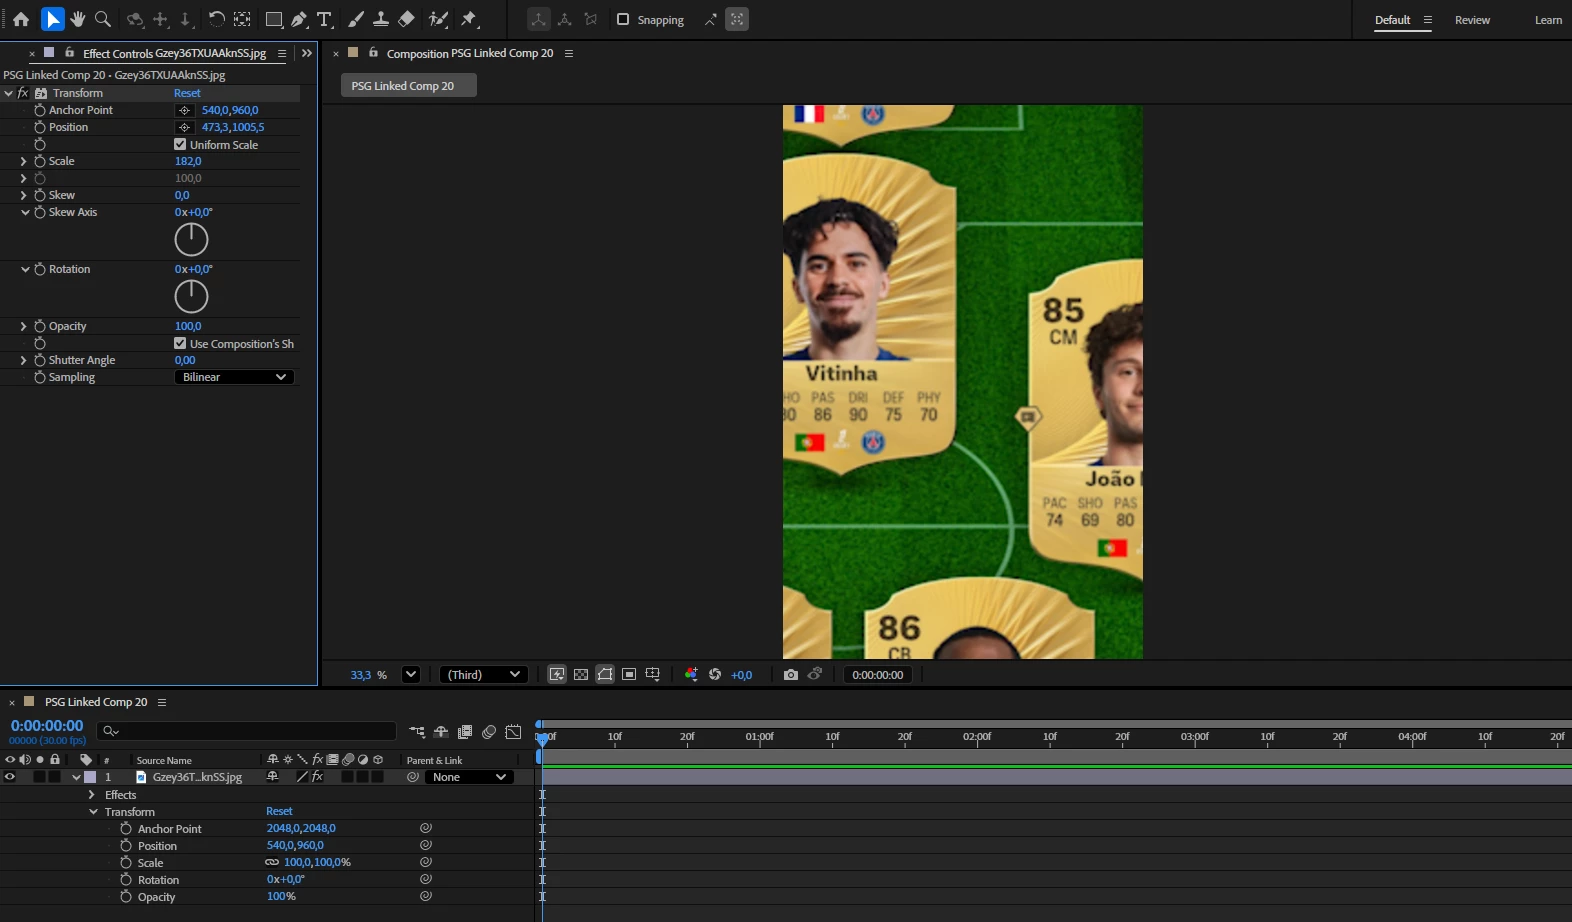
Task: Hide the Gzey36T layer with eye toggle
Action: (x=10, y=777)
